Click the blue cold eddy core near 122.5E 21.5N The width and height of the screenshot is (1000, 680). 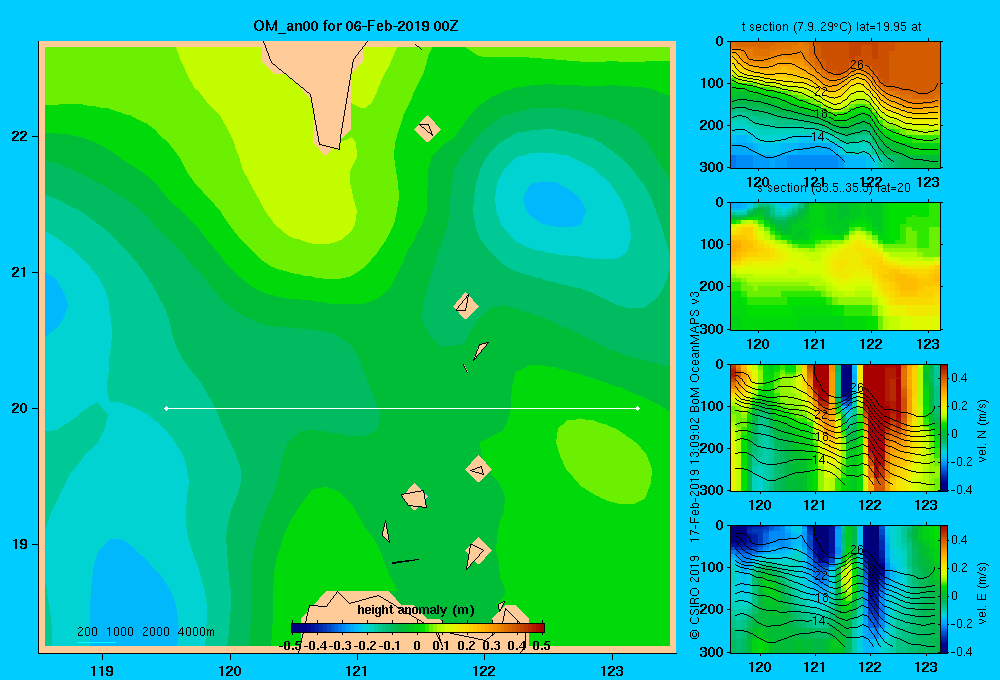[x=554, y=204]
